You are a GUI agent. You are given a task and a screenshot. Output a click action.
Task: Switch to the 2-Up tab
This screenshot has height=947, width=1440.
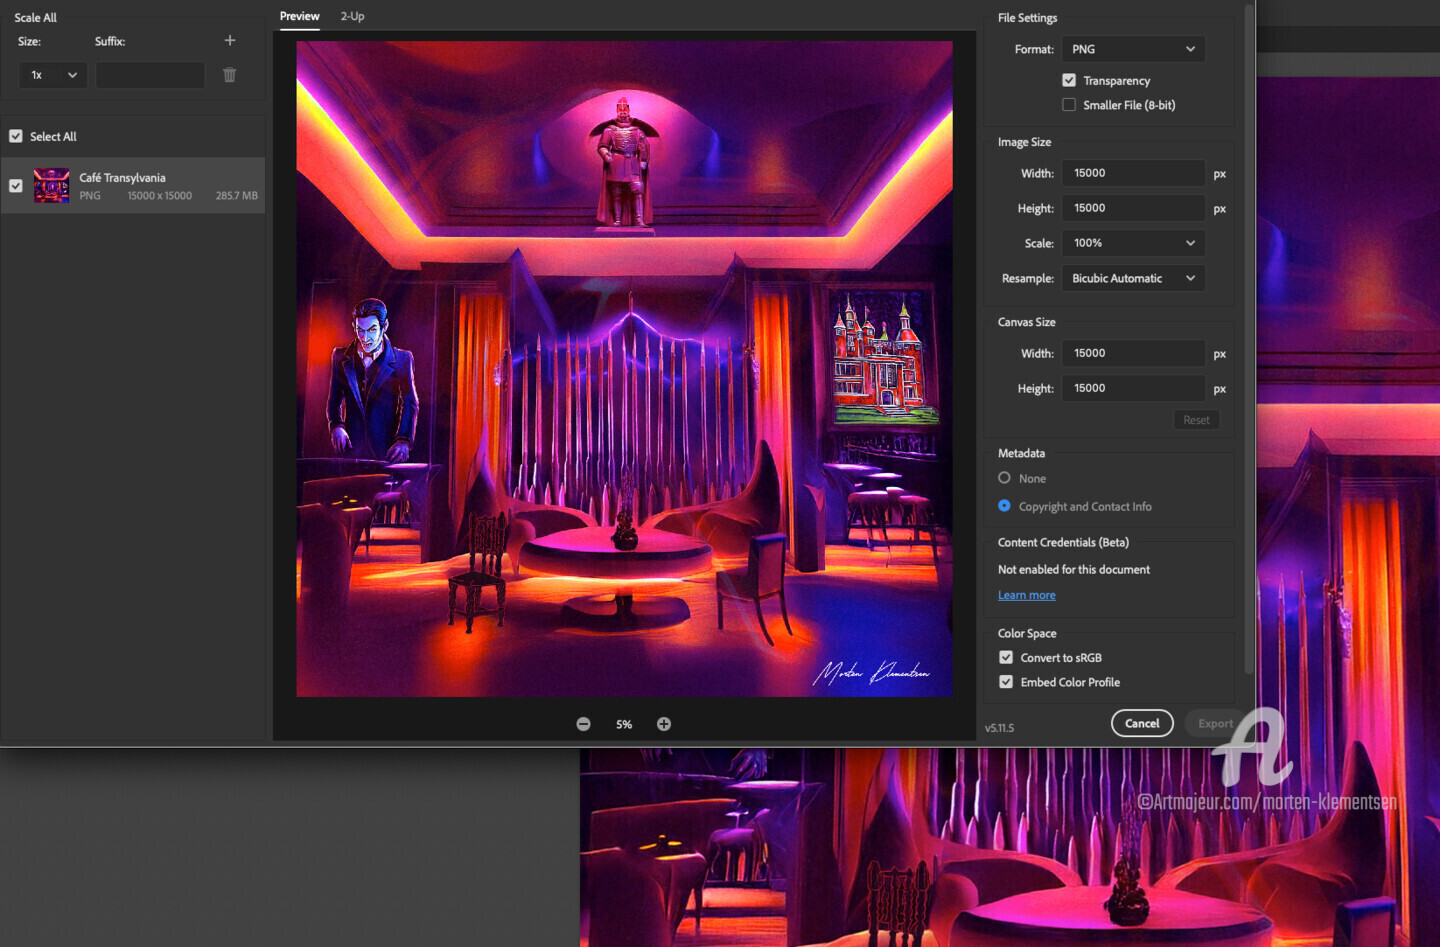(x=352, y=16)
